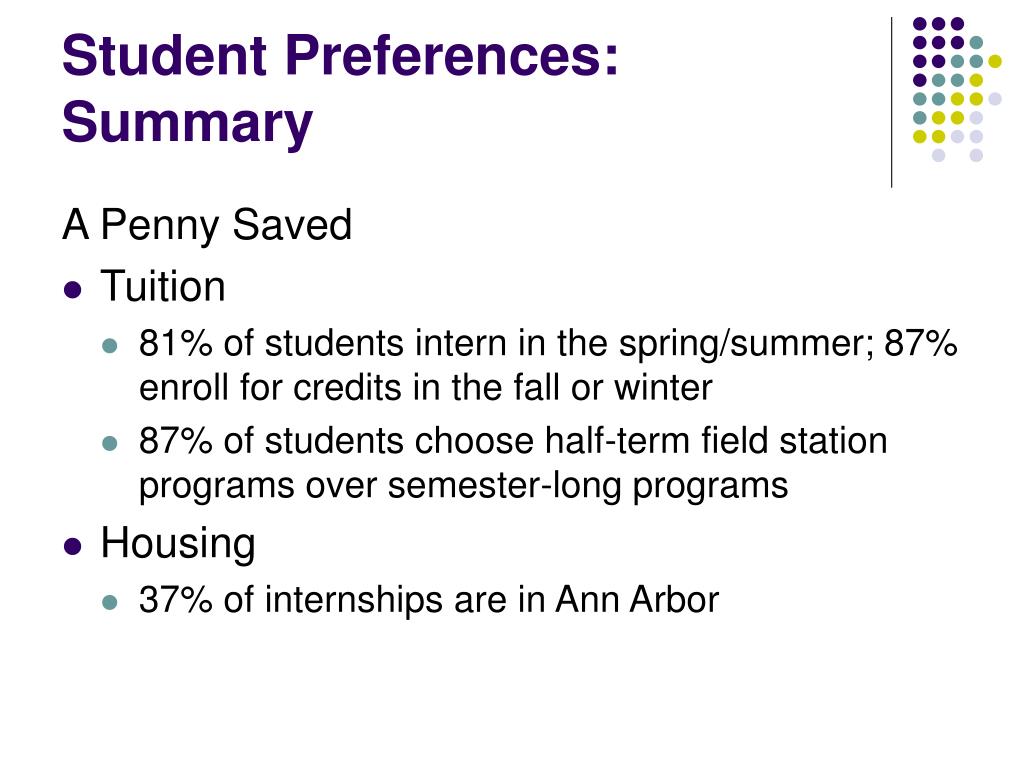Image resolution: width=1024 pixels, height=768 pixels.
Task: Click the teal bullet before '81% of students'
Action: point(110,345)
